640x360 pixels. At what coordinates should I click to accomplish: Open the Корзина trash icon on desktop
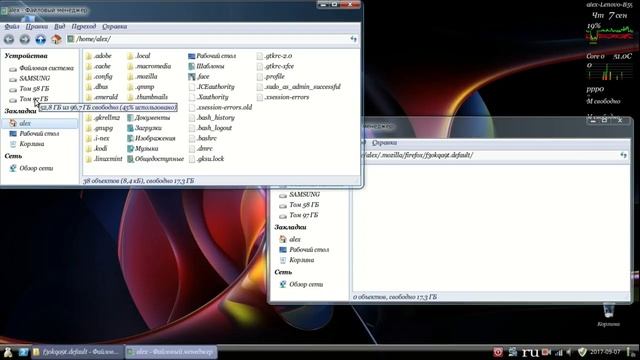pos(608,311)
